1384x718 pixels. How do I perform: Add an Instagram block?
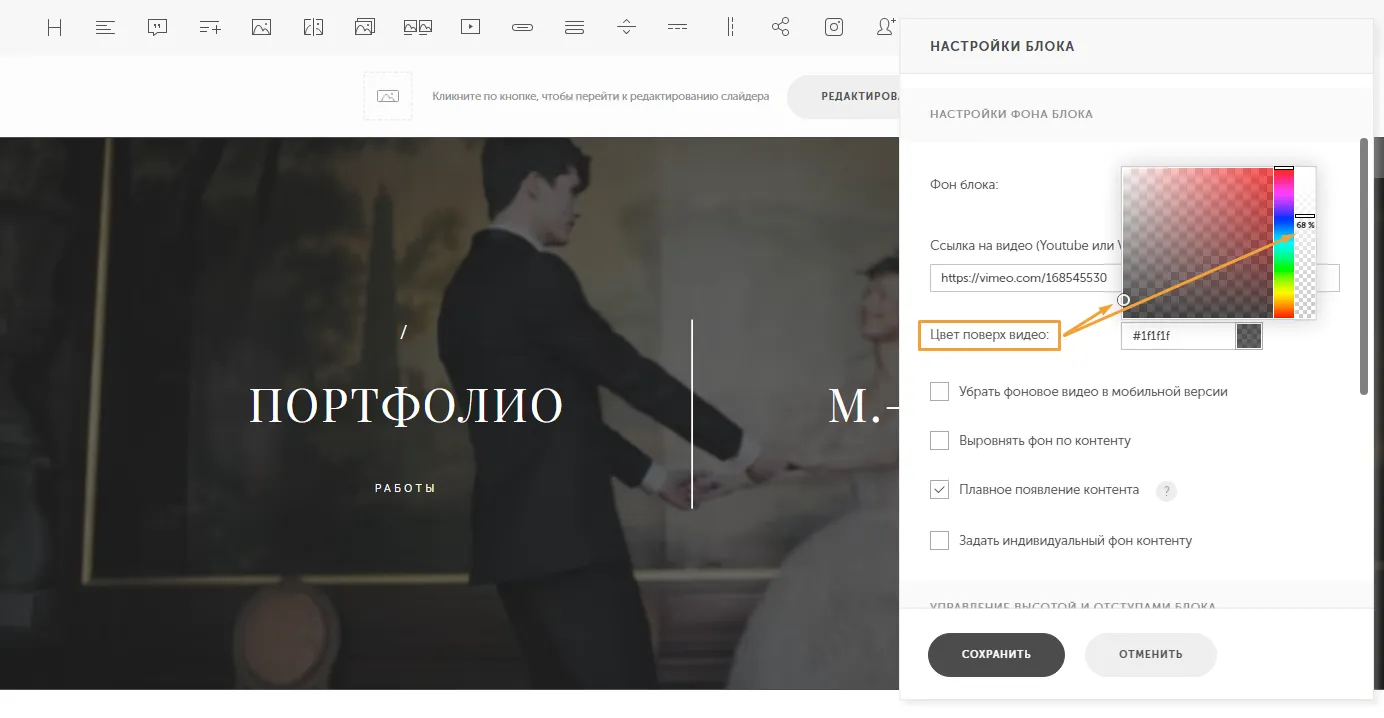(834, 28)
